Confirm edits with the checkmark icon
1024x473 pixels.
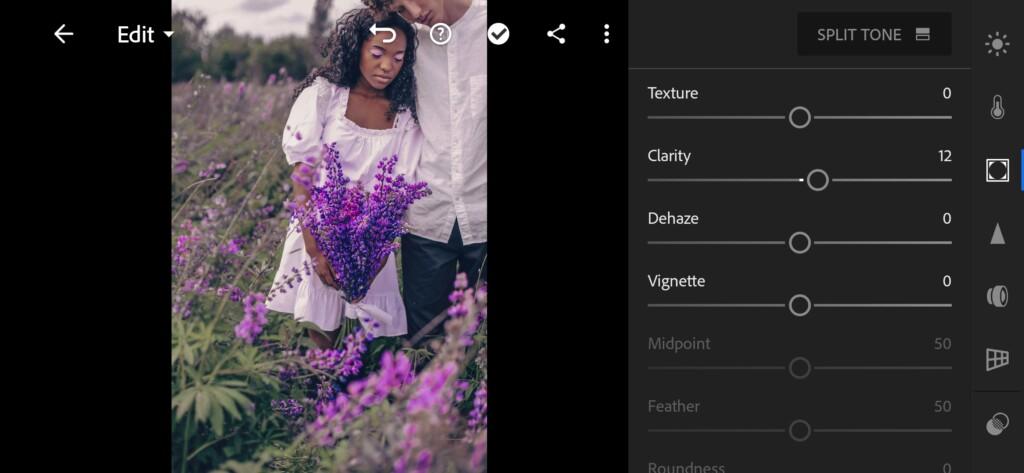click(x=498, y=34)
